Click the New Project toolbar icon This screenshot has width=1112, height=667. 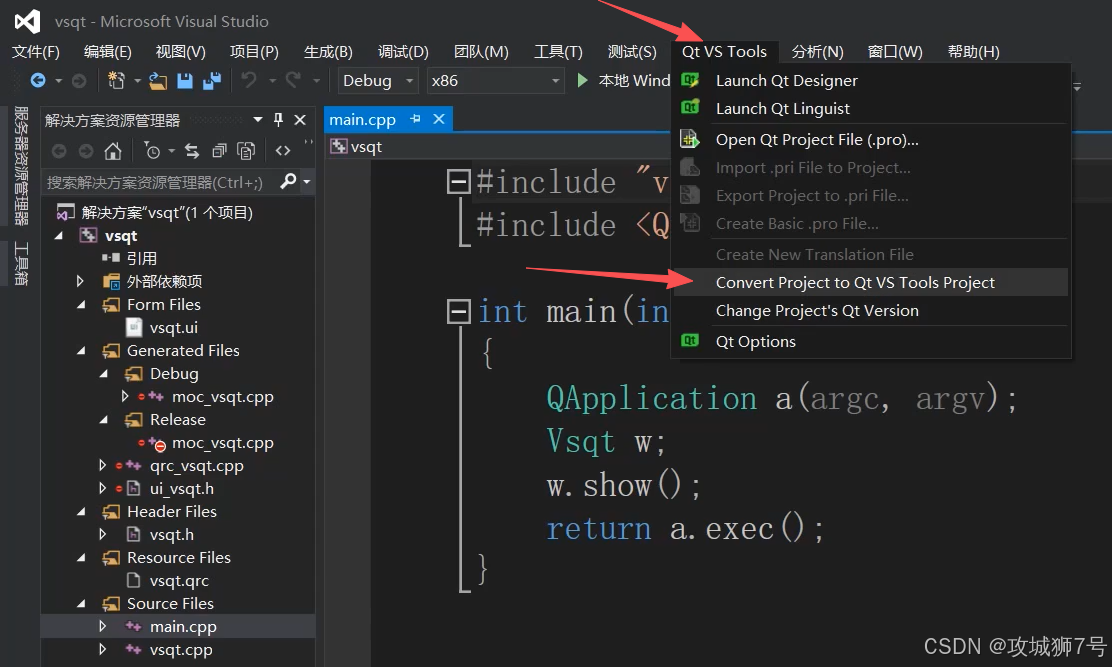point(116,81)
